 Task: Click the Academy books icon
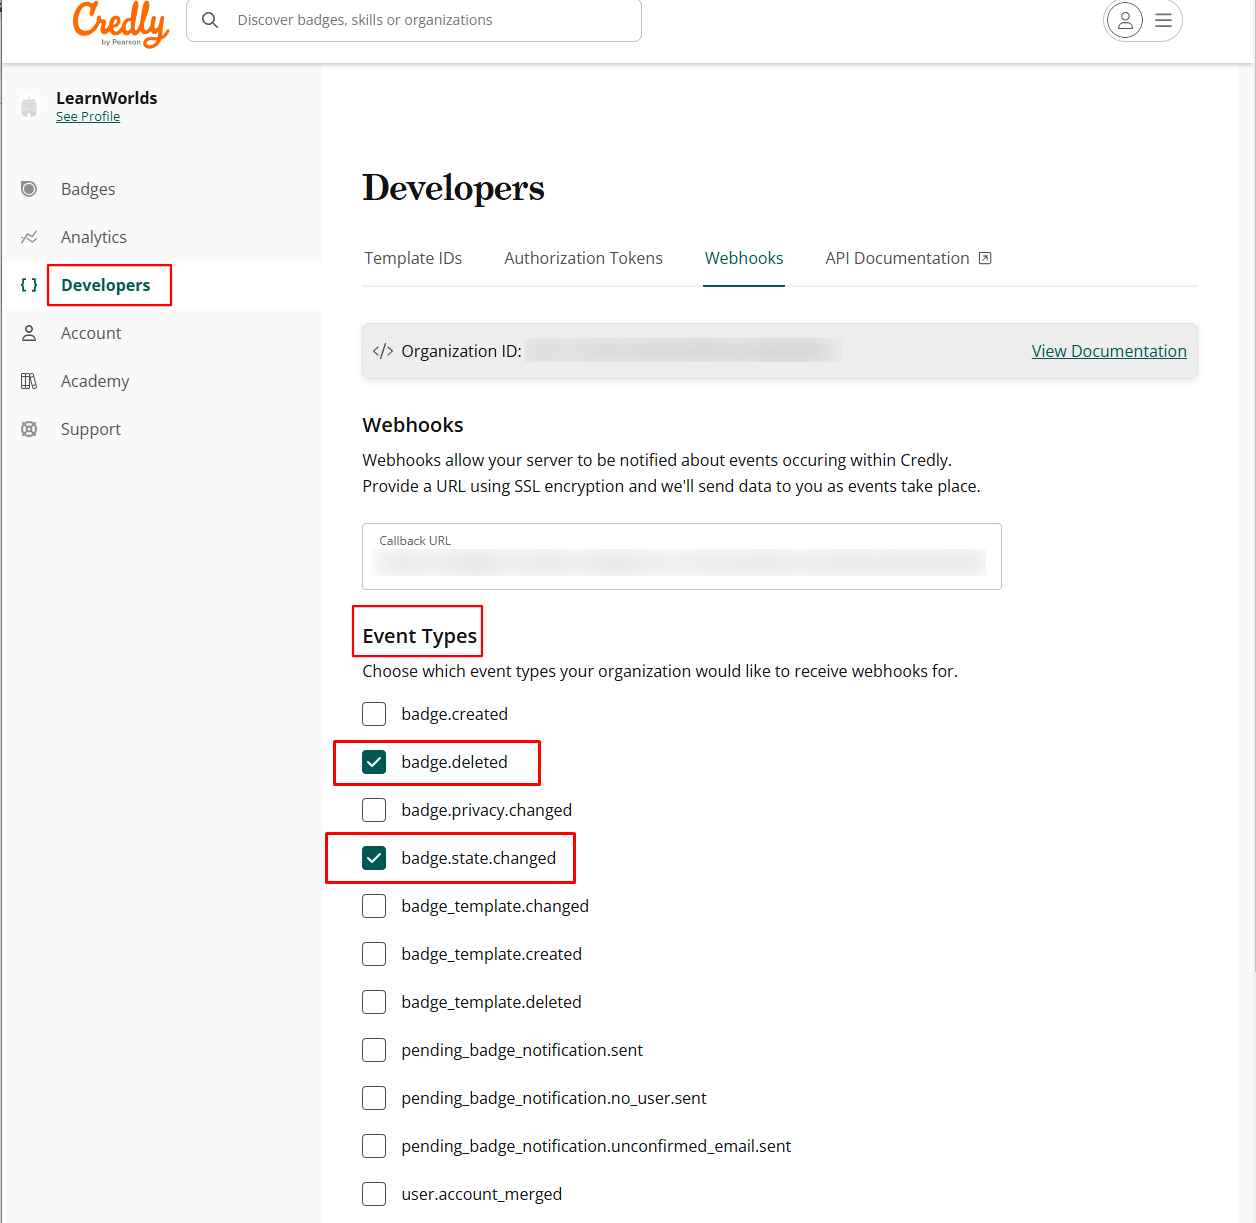pos(29,381)
